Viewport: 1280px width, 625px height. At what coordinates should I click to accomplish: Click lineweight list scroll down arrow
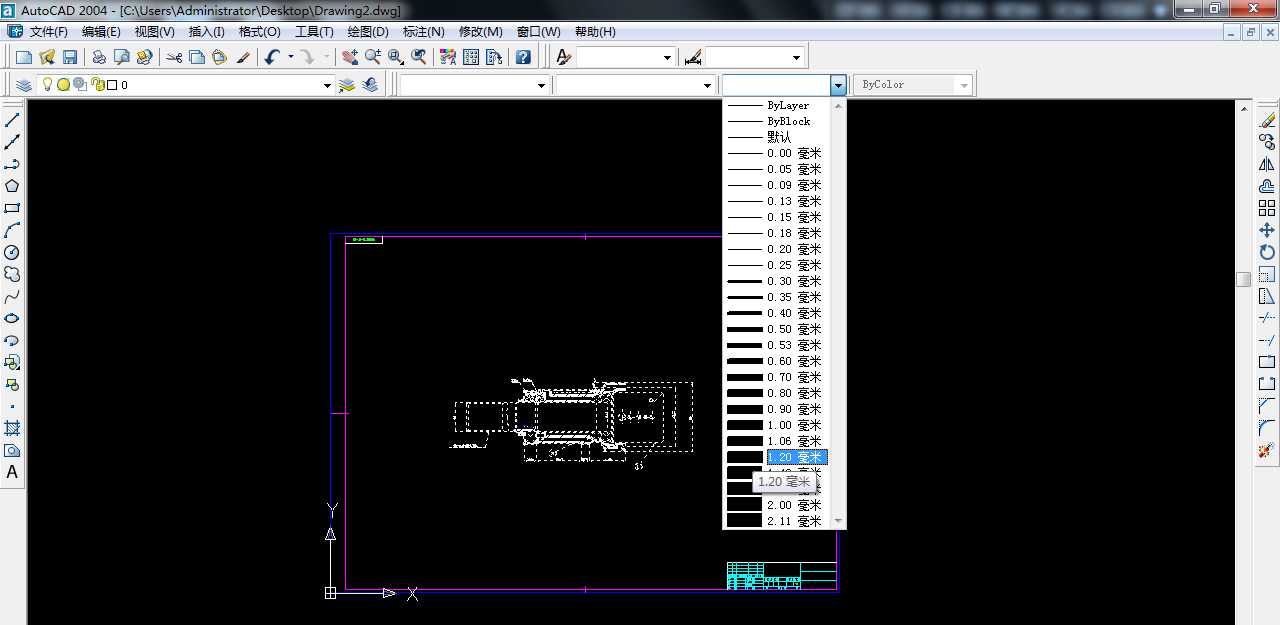coord(839,522)
